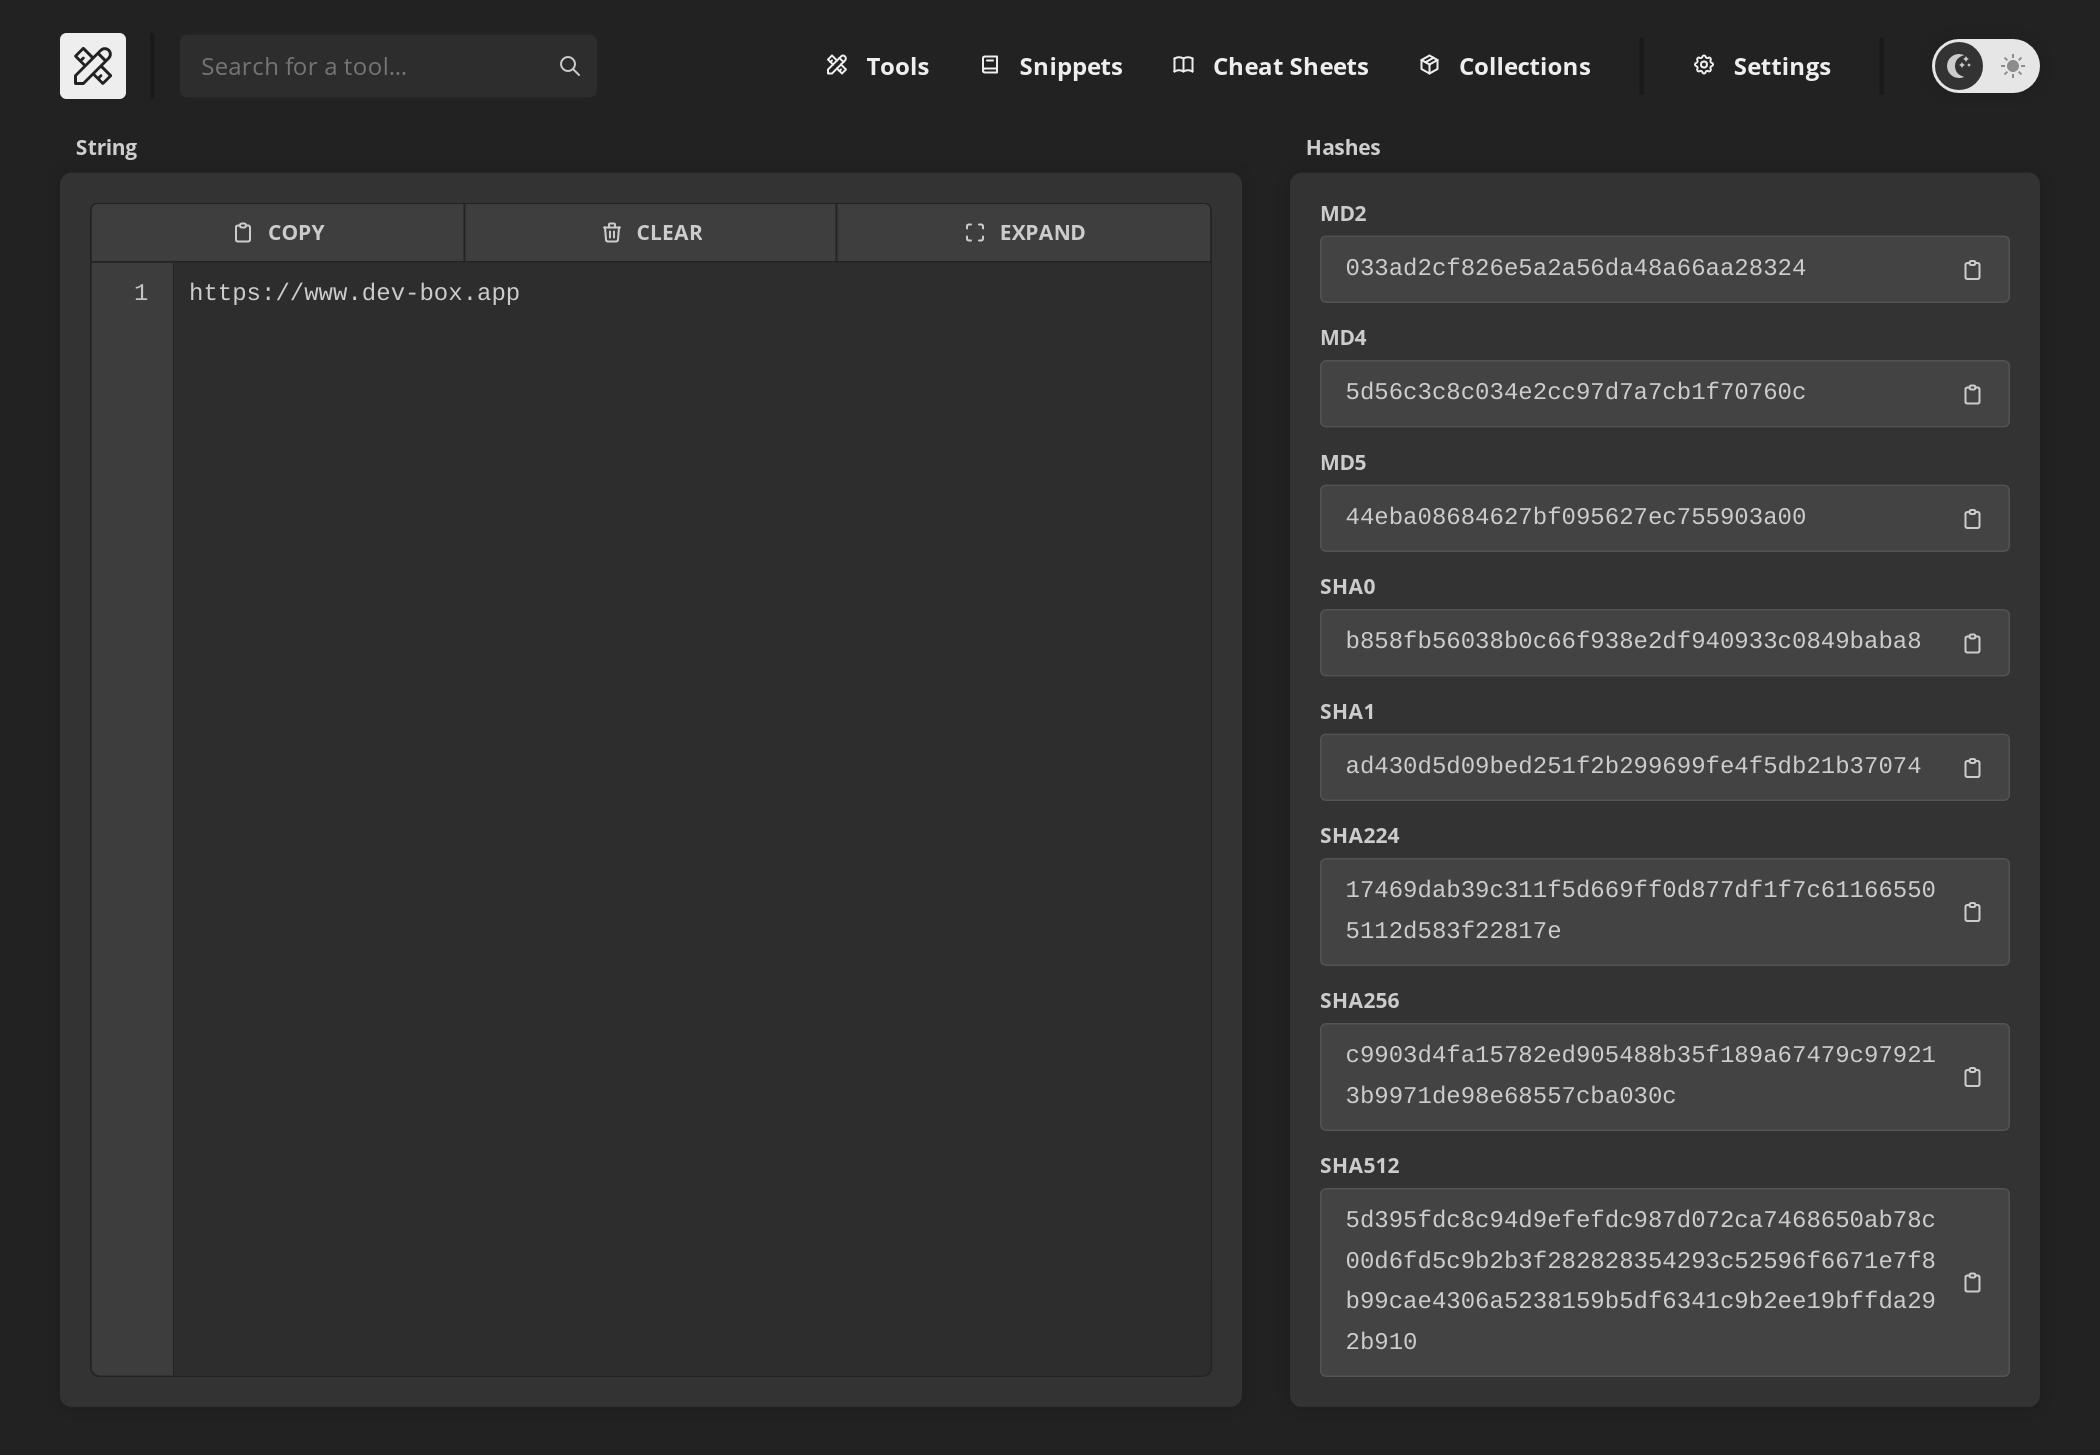The width and height of the screenshot is (2100, 1455).
Task: Click the SHA512 hash value 5d395fdc...
Action: point(1640,1281)
